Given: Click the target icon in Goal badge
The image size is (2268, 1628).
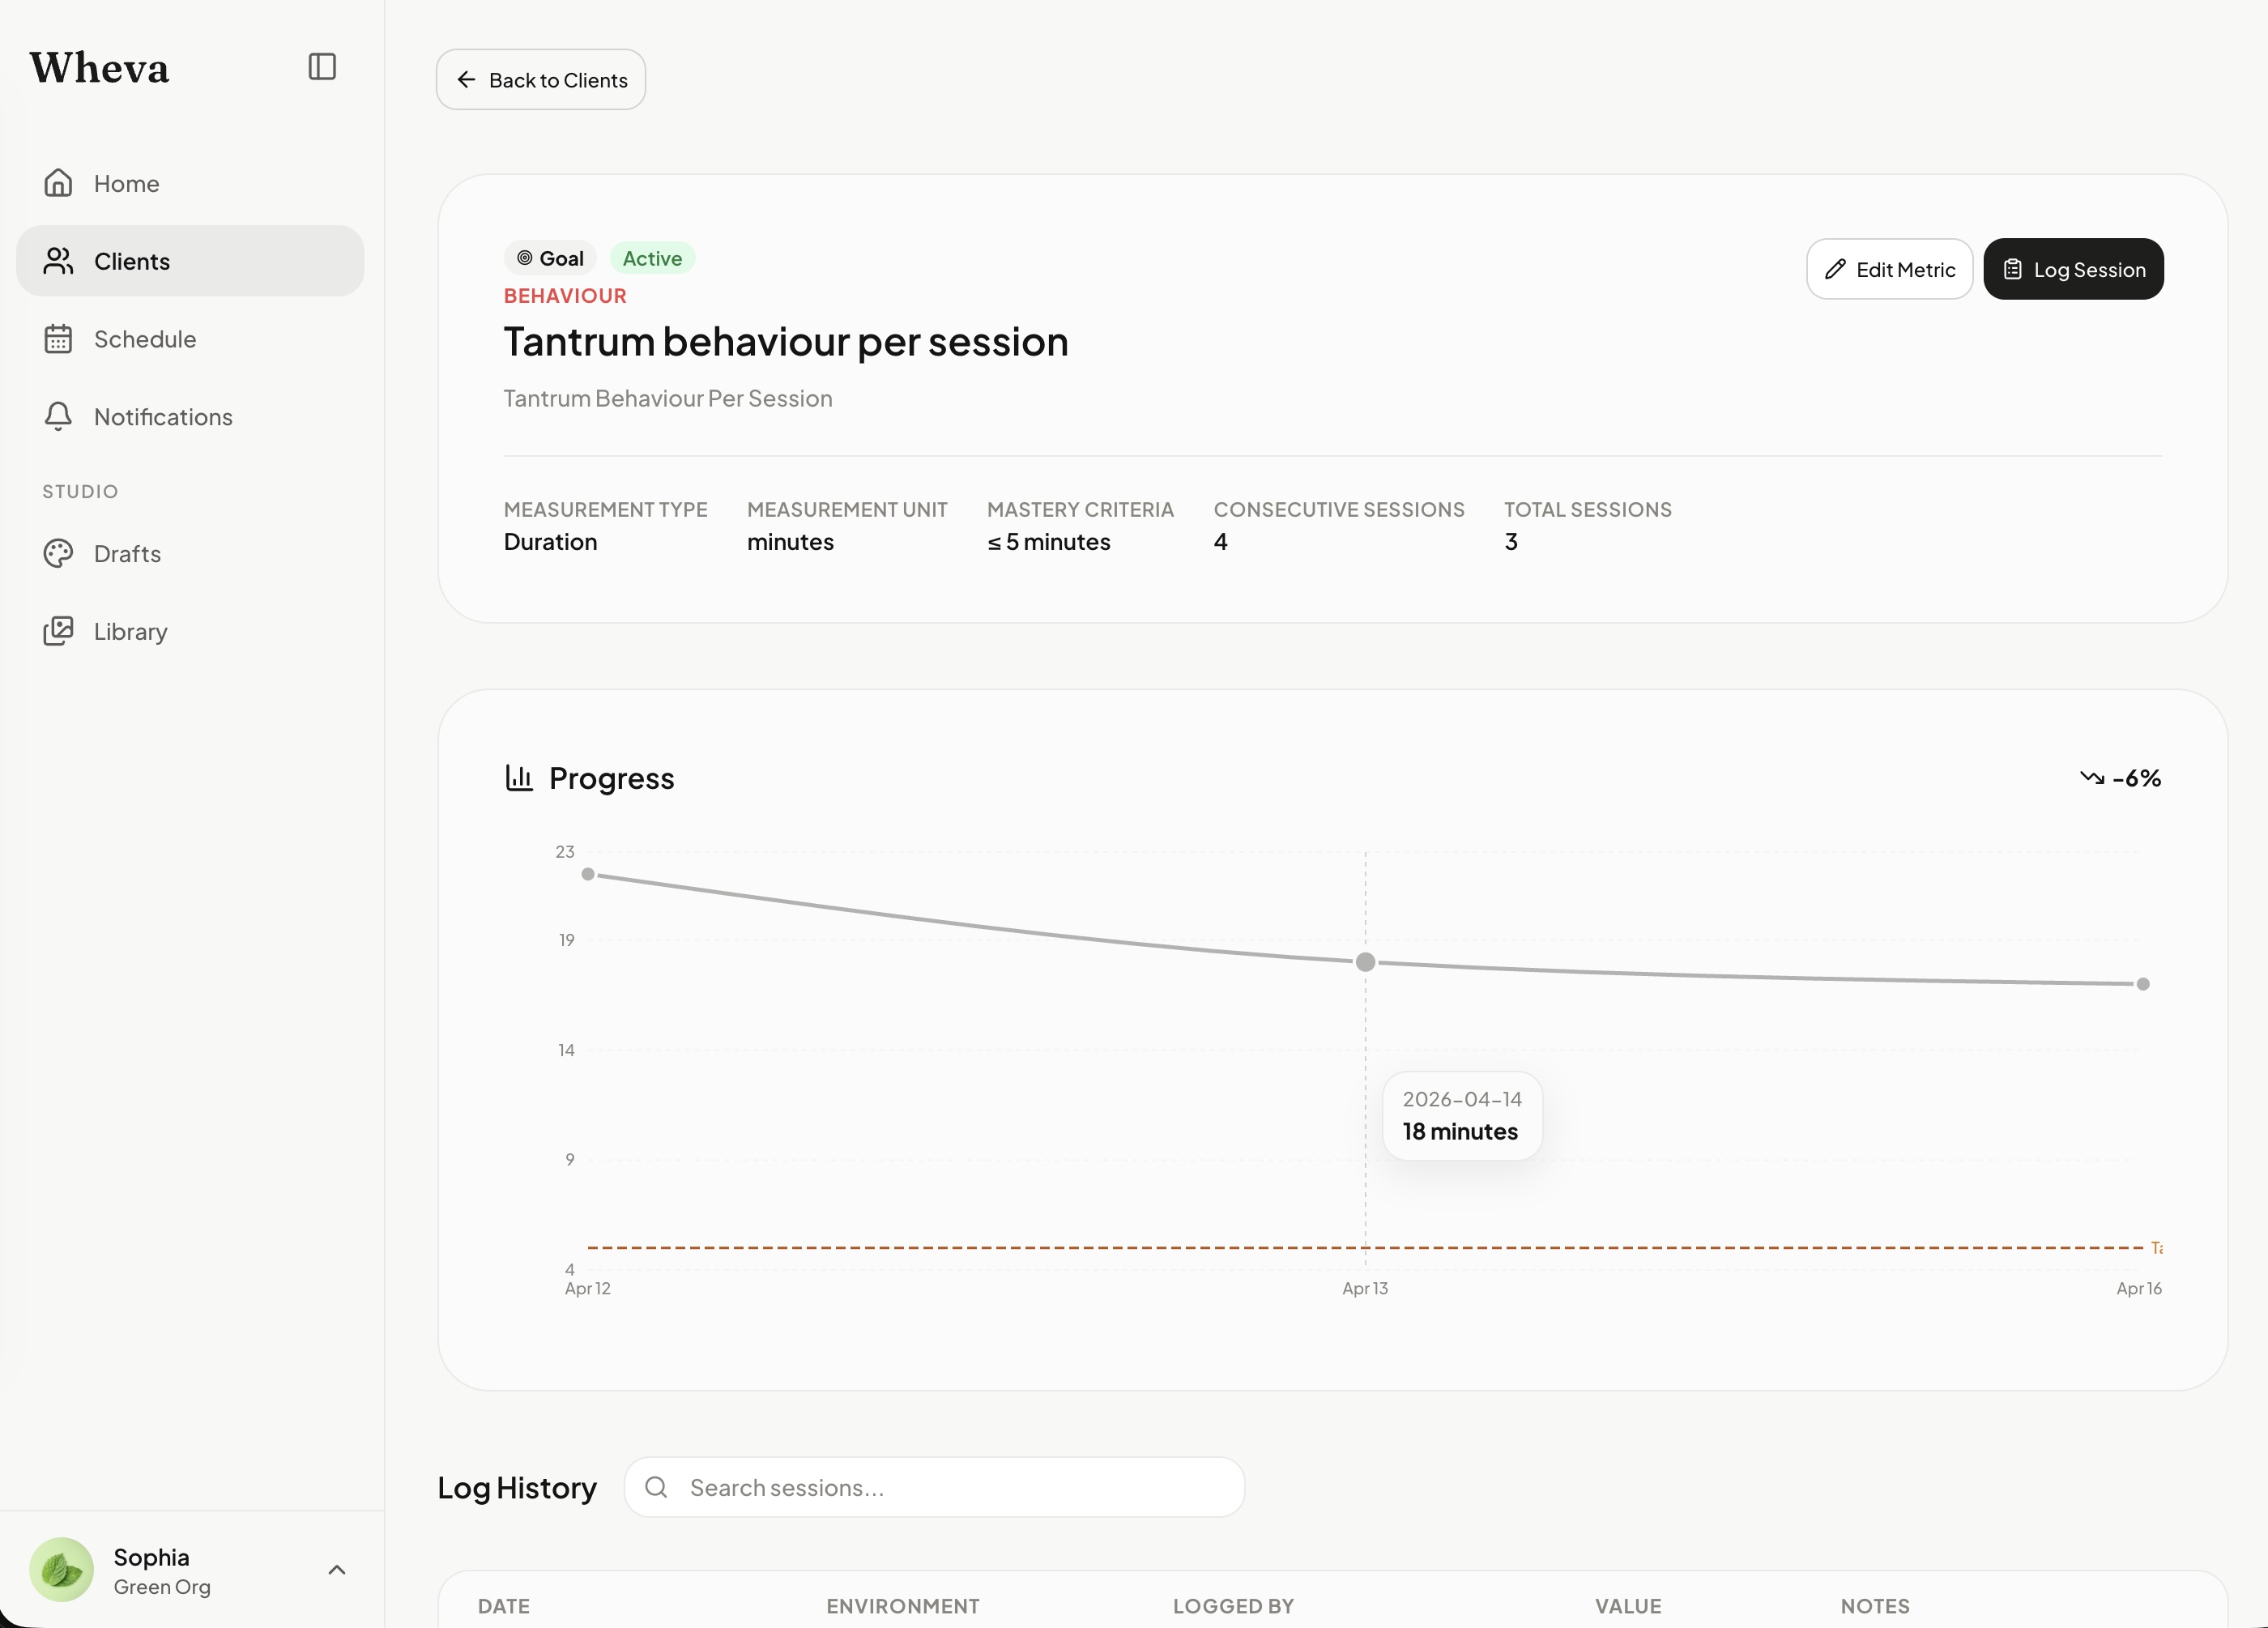Looking at the screenshot, I should 524,258.
